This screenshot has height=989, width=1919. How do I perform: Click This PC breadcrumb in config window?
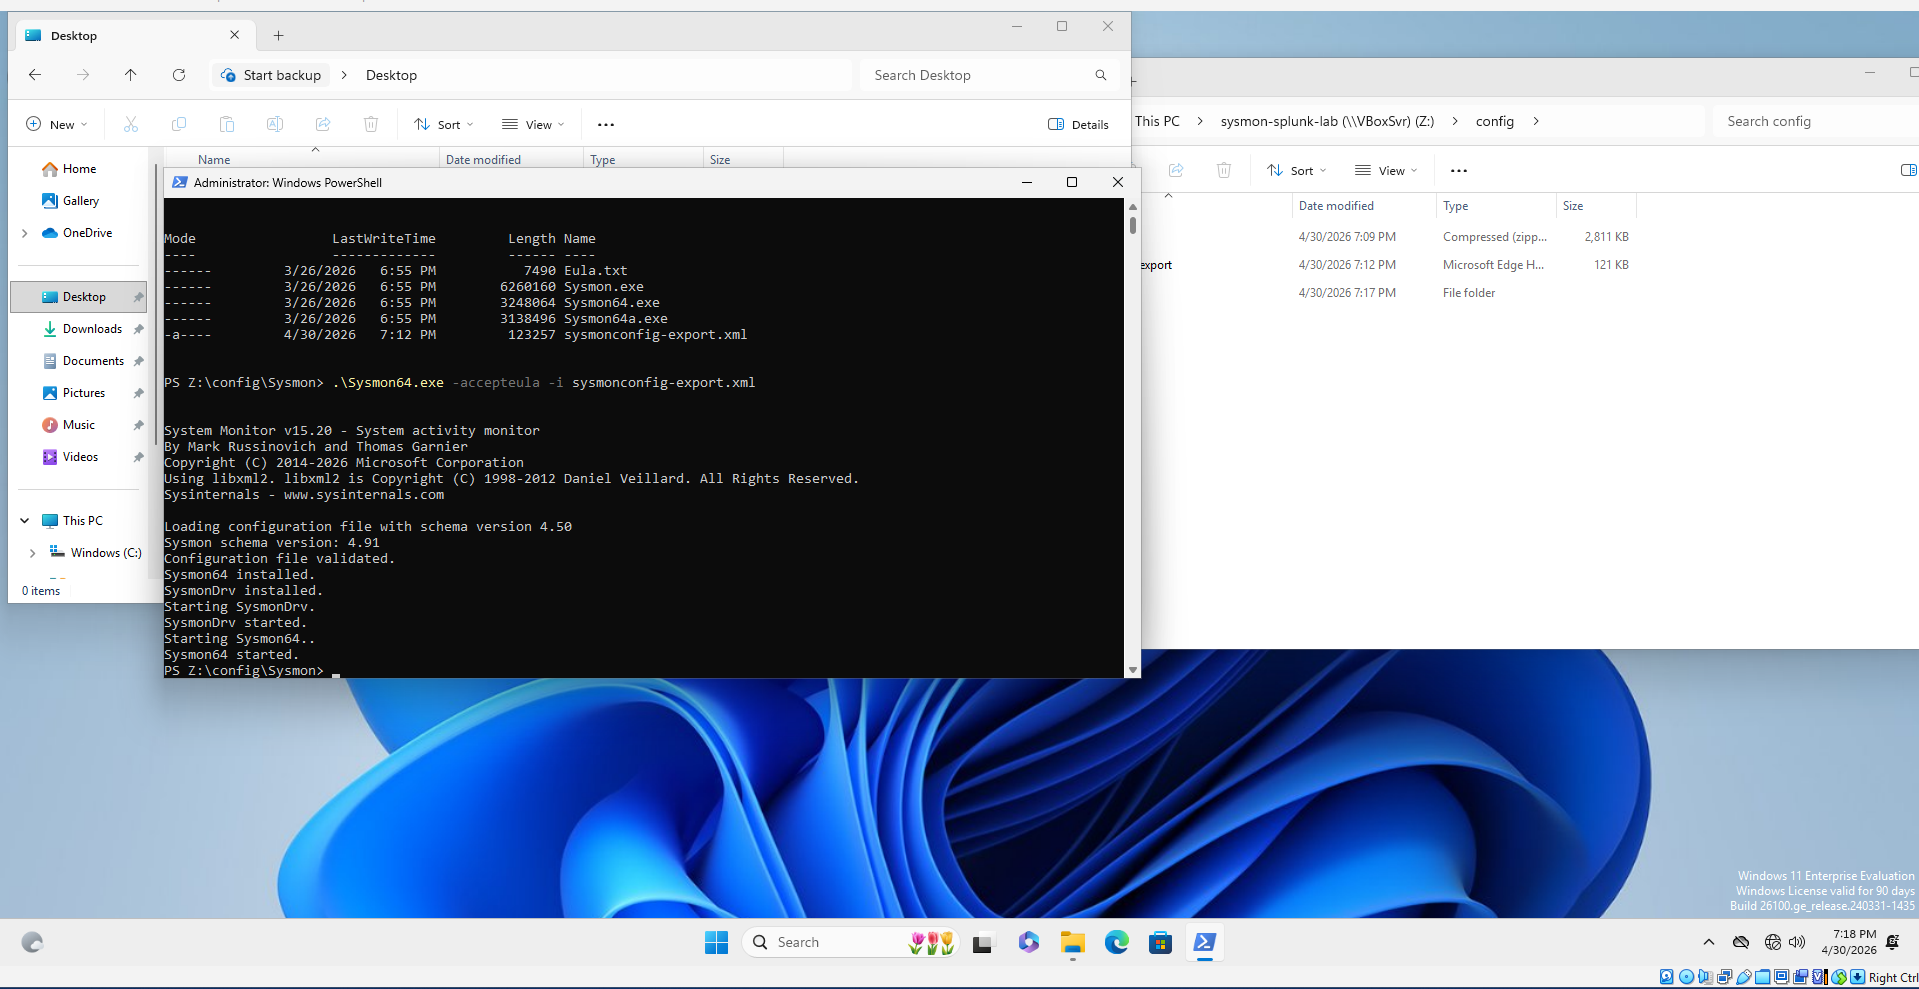pos(1157,121)
